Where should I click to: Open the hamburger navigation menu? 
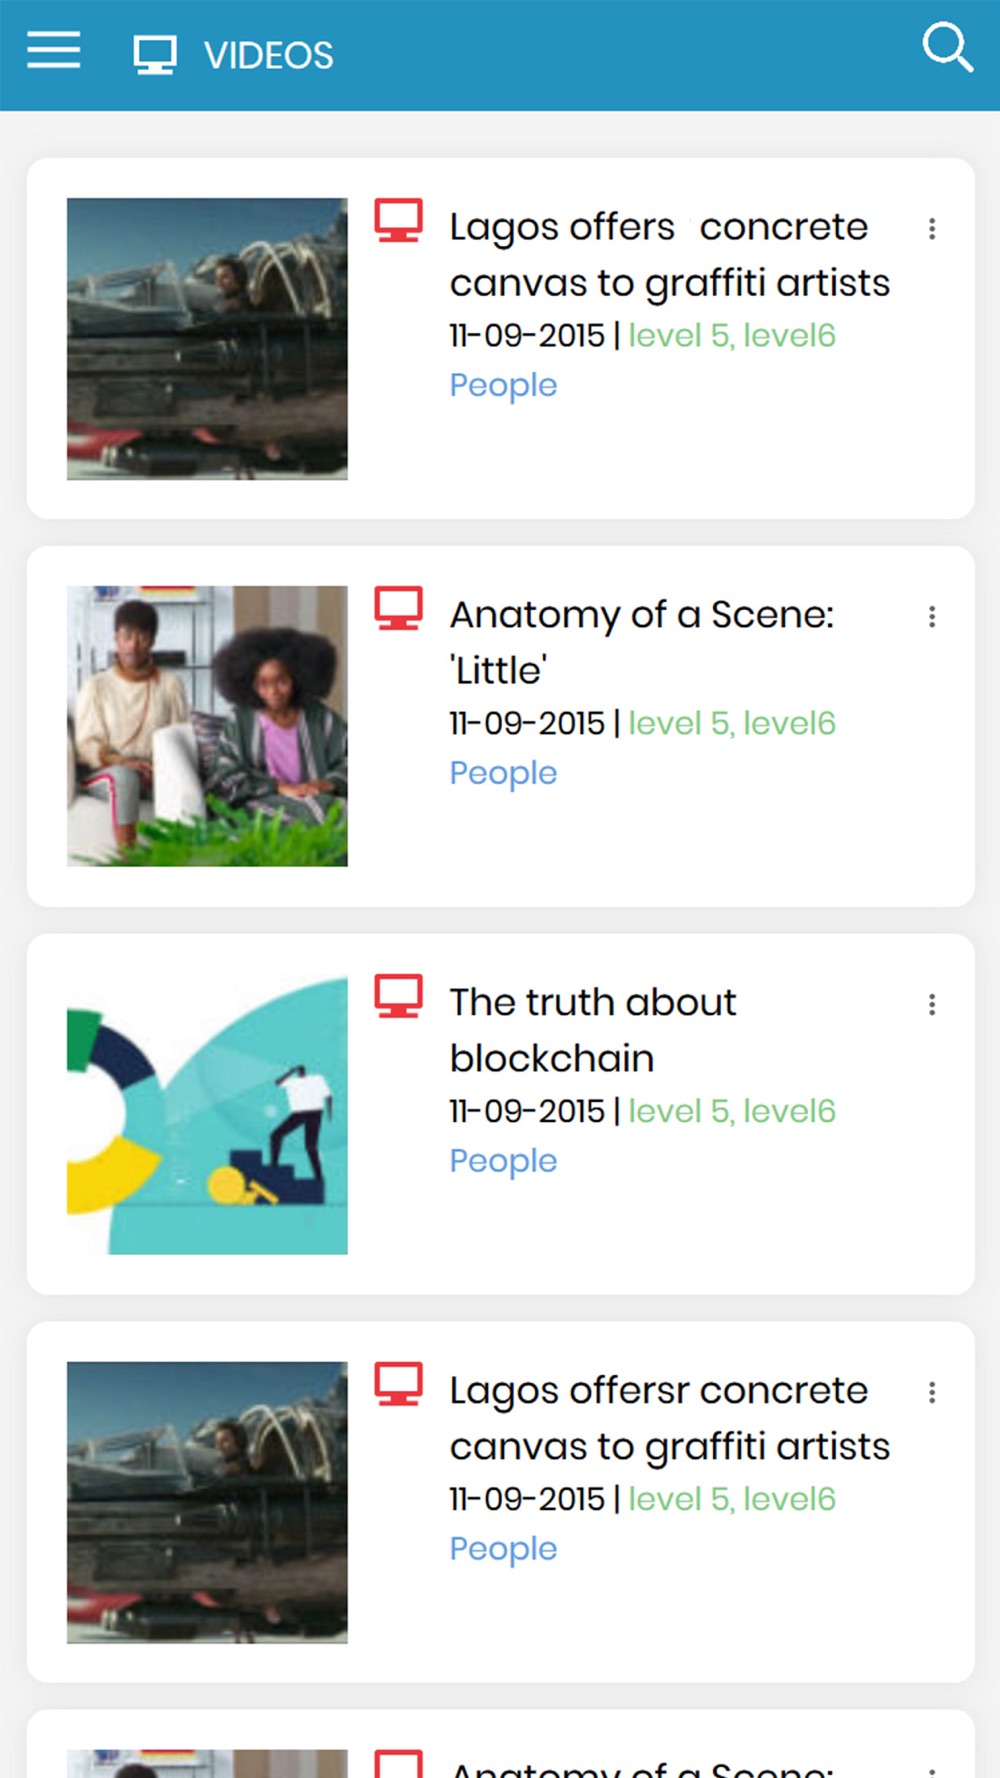pyautogui.click(x=54, y=49)
